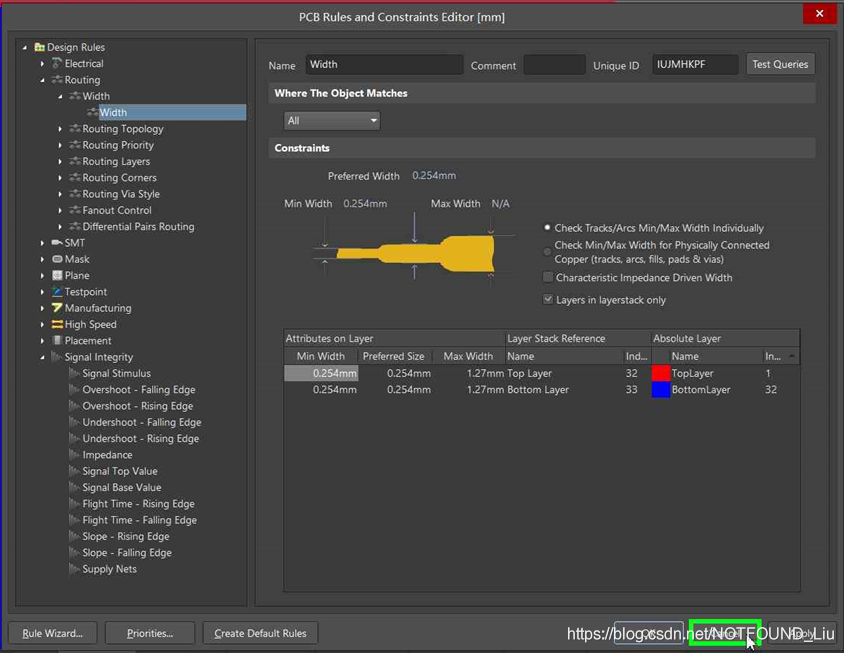
Task: Click the Manufacturing category icon
Action: tap(57, 308)
